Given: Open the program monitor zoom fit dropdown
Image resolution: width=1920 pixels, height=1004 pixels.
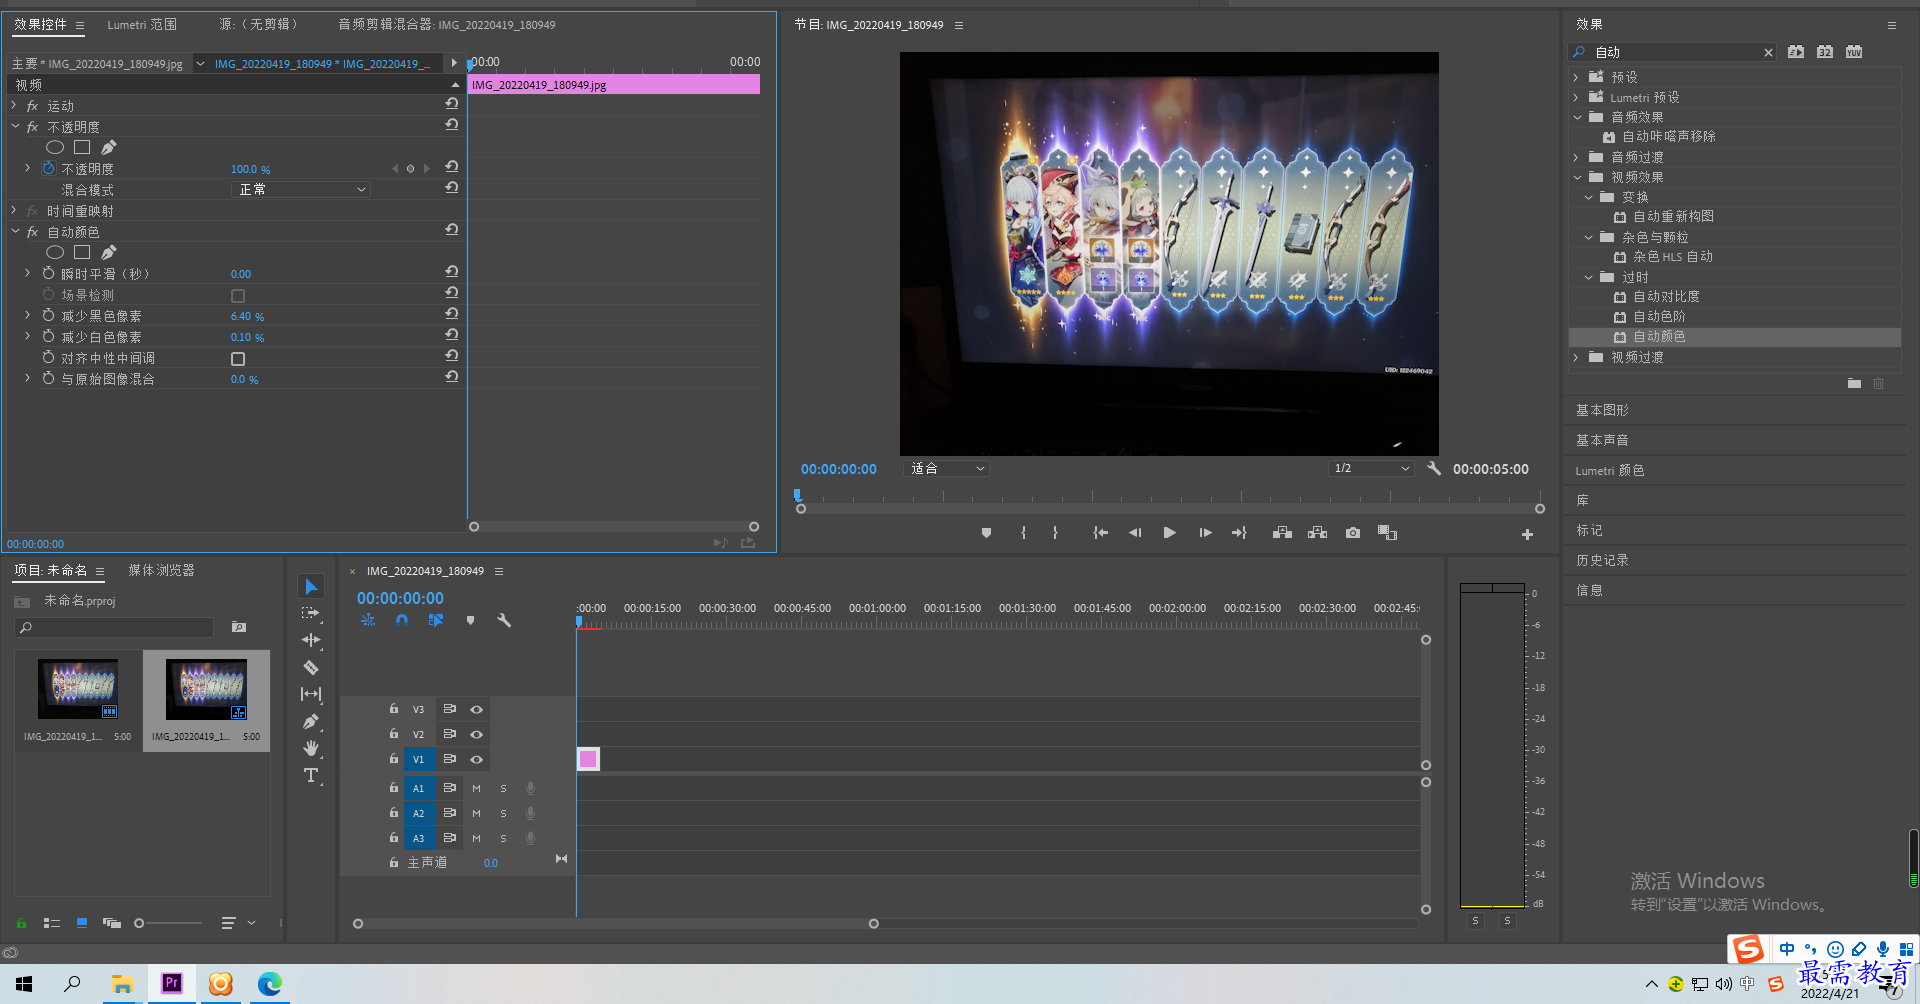Looking at the screenshot, I should click(x=946, y=468).
